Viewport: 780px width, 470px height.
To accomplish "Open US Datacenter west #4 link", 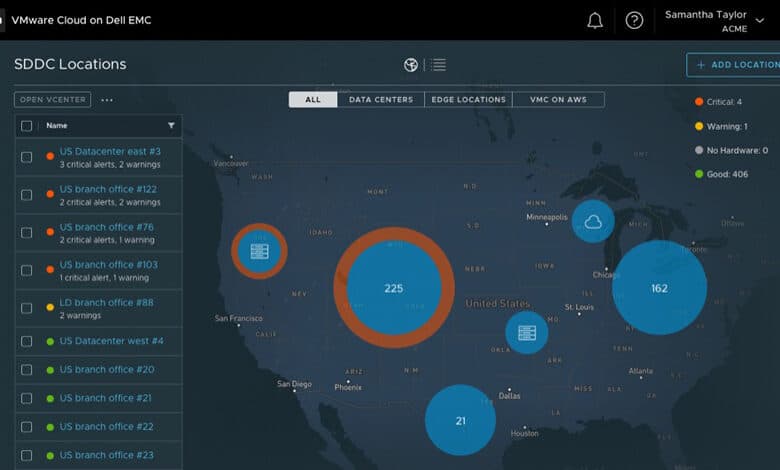I will [111, 341].
